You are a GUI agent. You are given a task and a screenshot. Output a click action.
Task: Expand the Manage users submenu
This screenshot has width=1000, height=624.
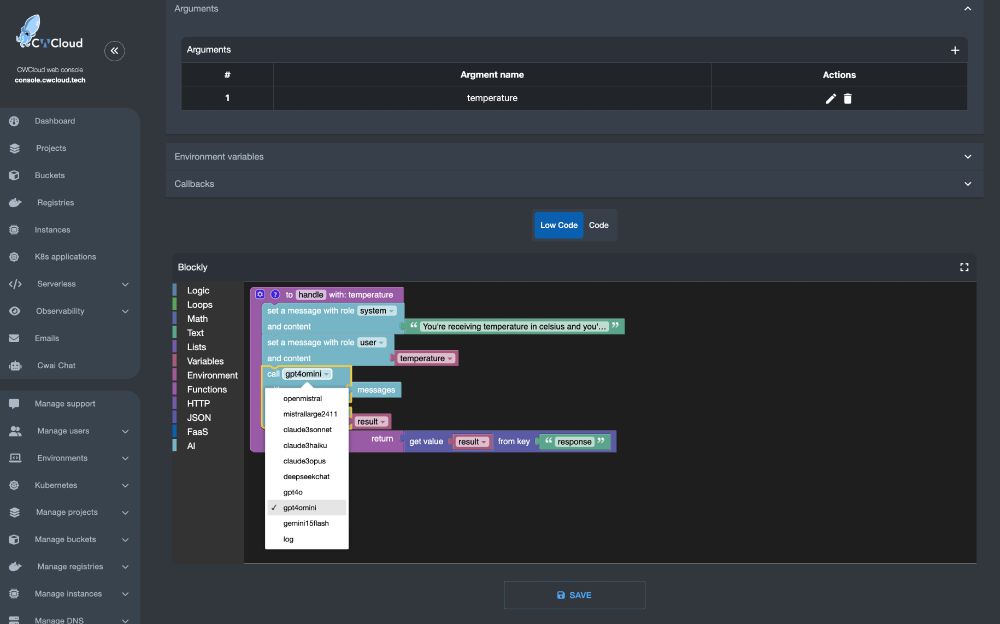click(125, 431)
